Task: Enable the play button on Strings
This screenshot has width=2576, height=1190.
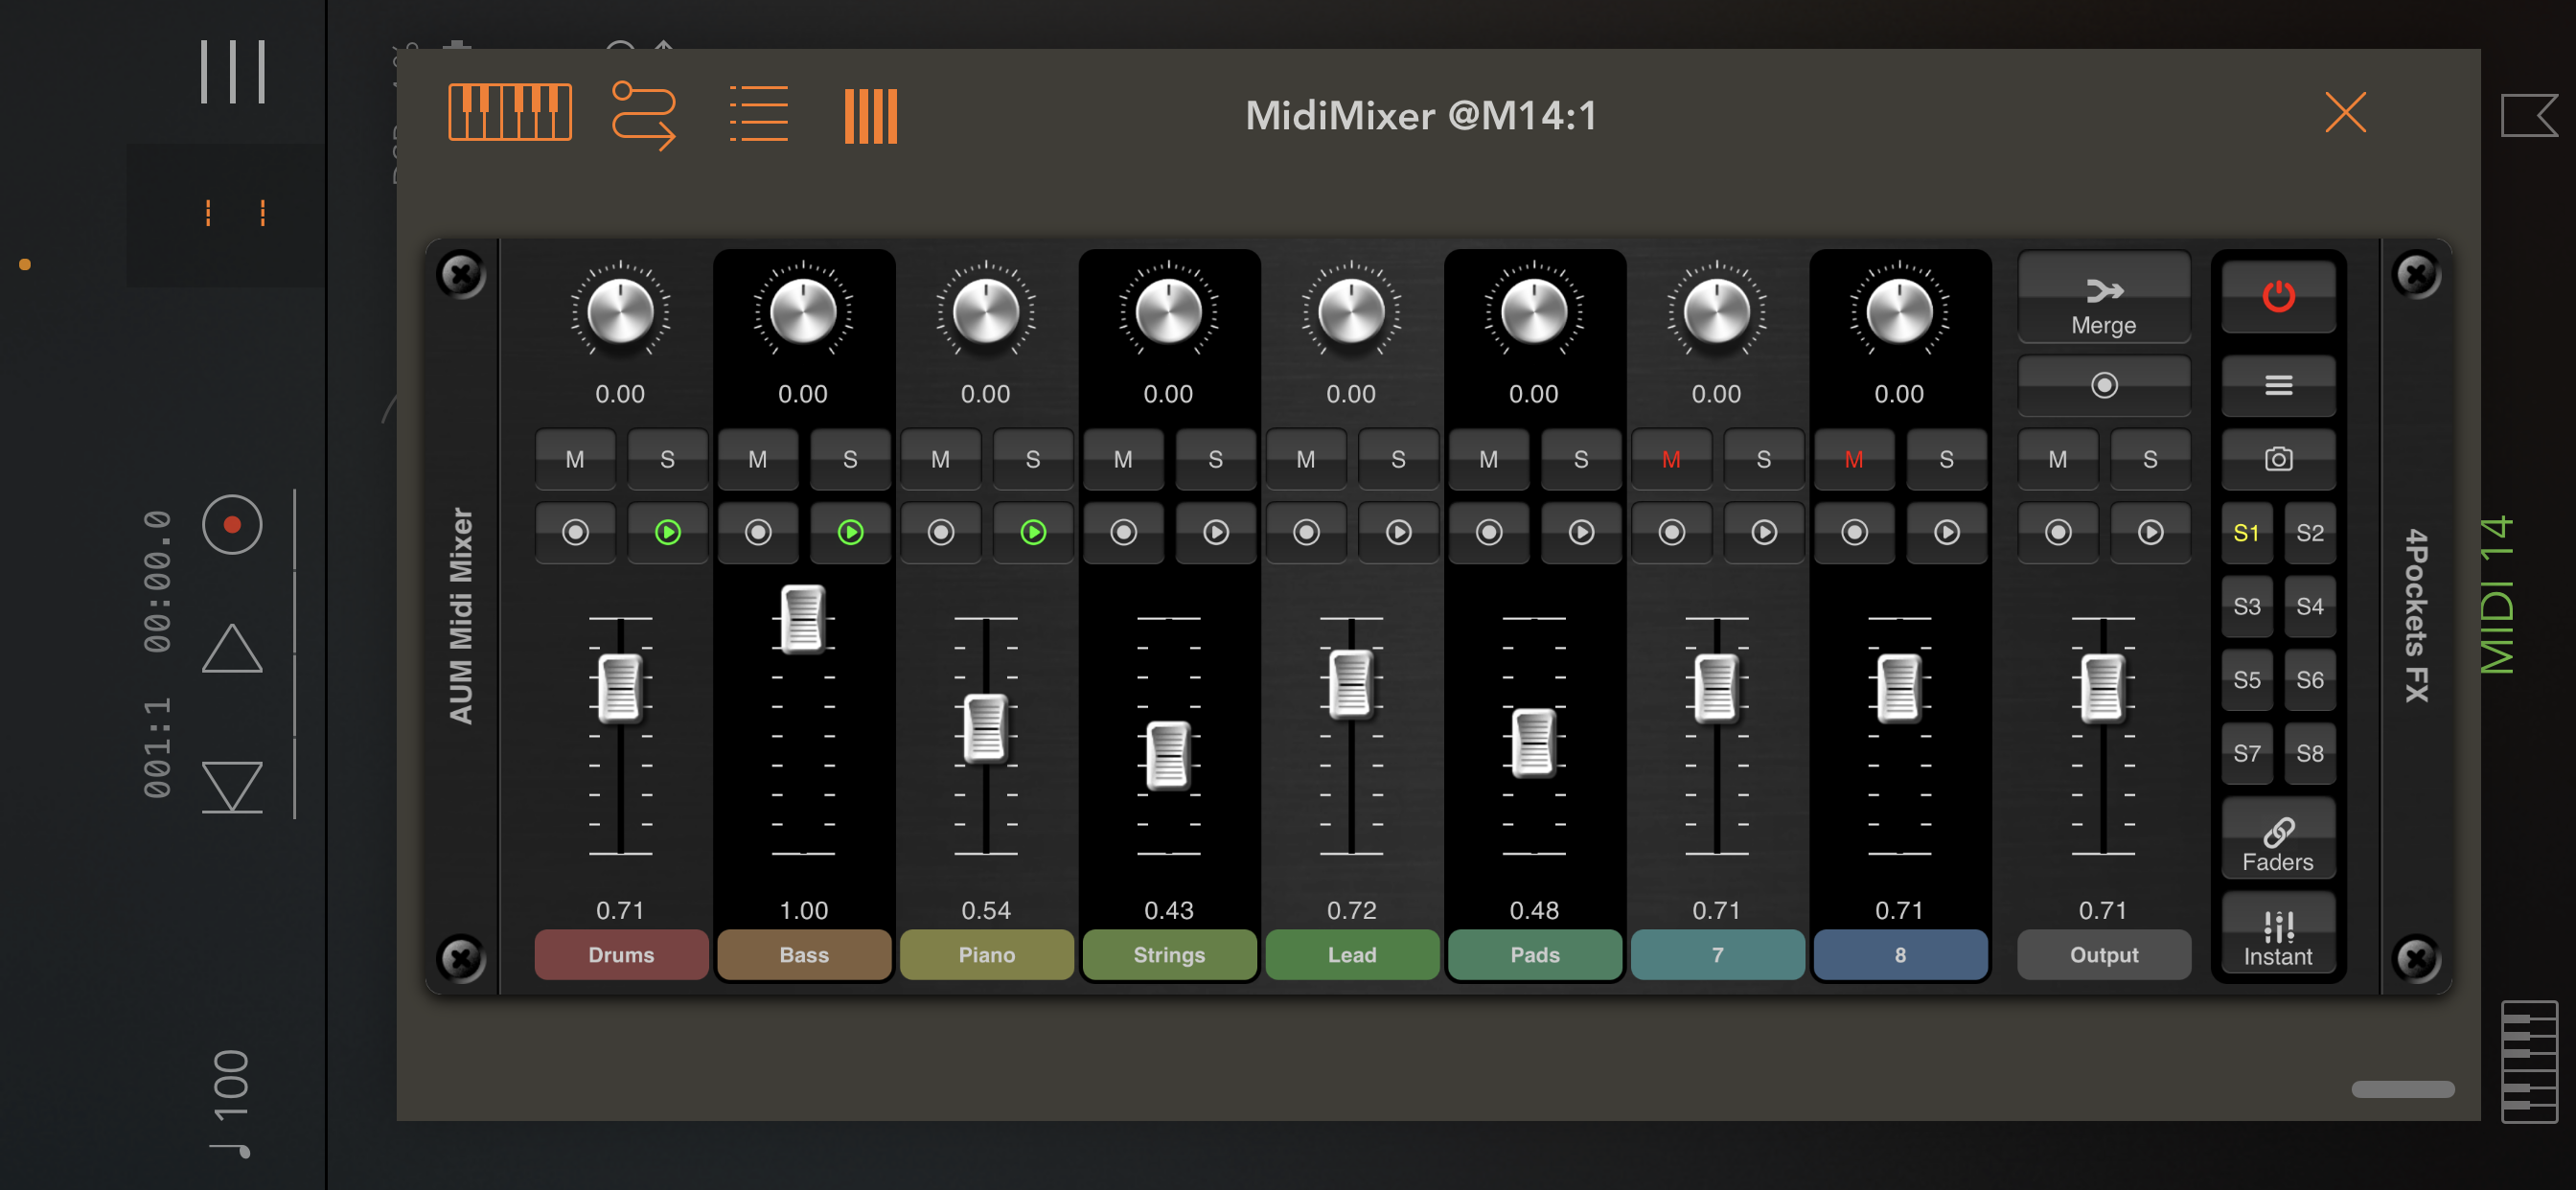Action: (x=1215, y=533)
